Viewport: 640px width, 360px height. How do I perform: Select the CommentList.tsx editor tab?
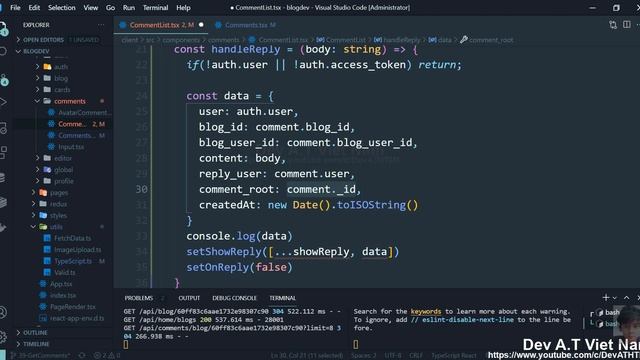coord(162,25)
